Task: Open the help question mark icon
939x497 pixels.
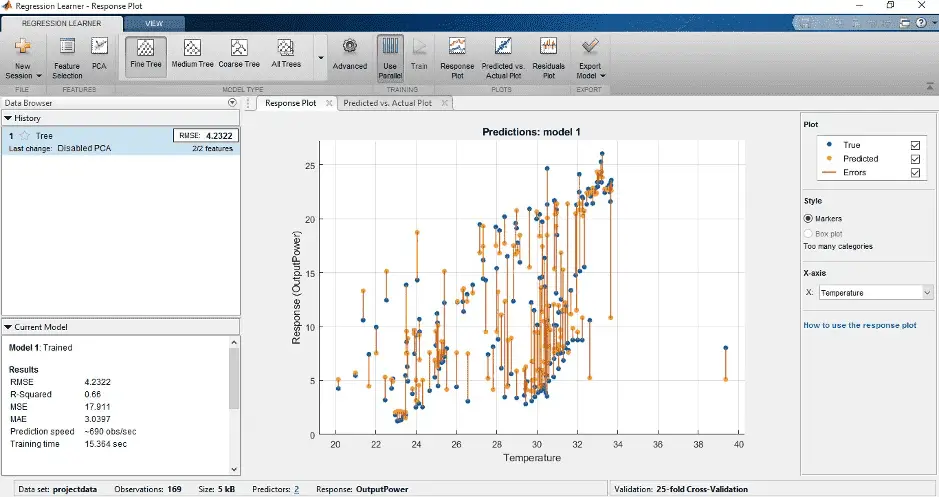Action: [x=921, y=23]
